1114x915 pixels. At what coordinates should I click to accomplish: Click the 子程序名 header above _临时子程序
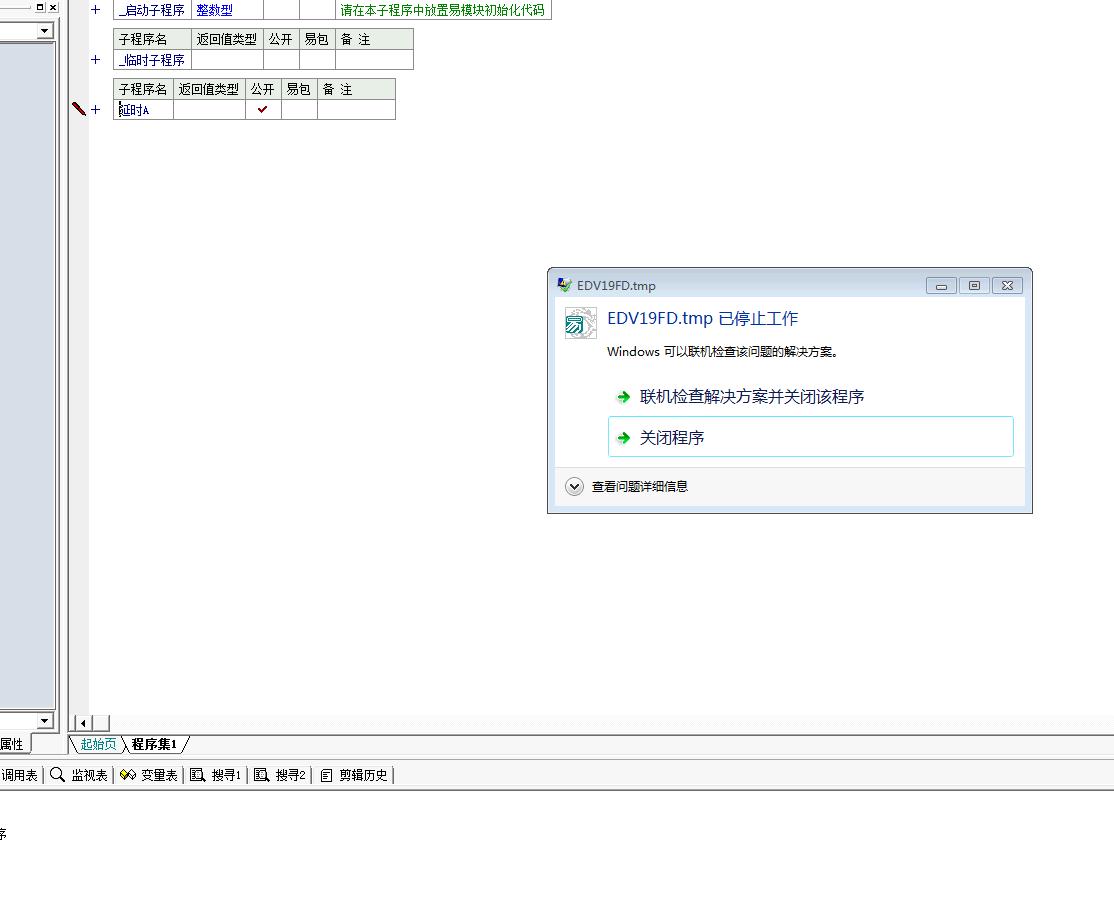pyautogui.click(x=153, y=39)
